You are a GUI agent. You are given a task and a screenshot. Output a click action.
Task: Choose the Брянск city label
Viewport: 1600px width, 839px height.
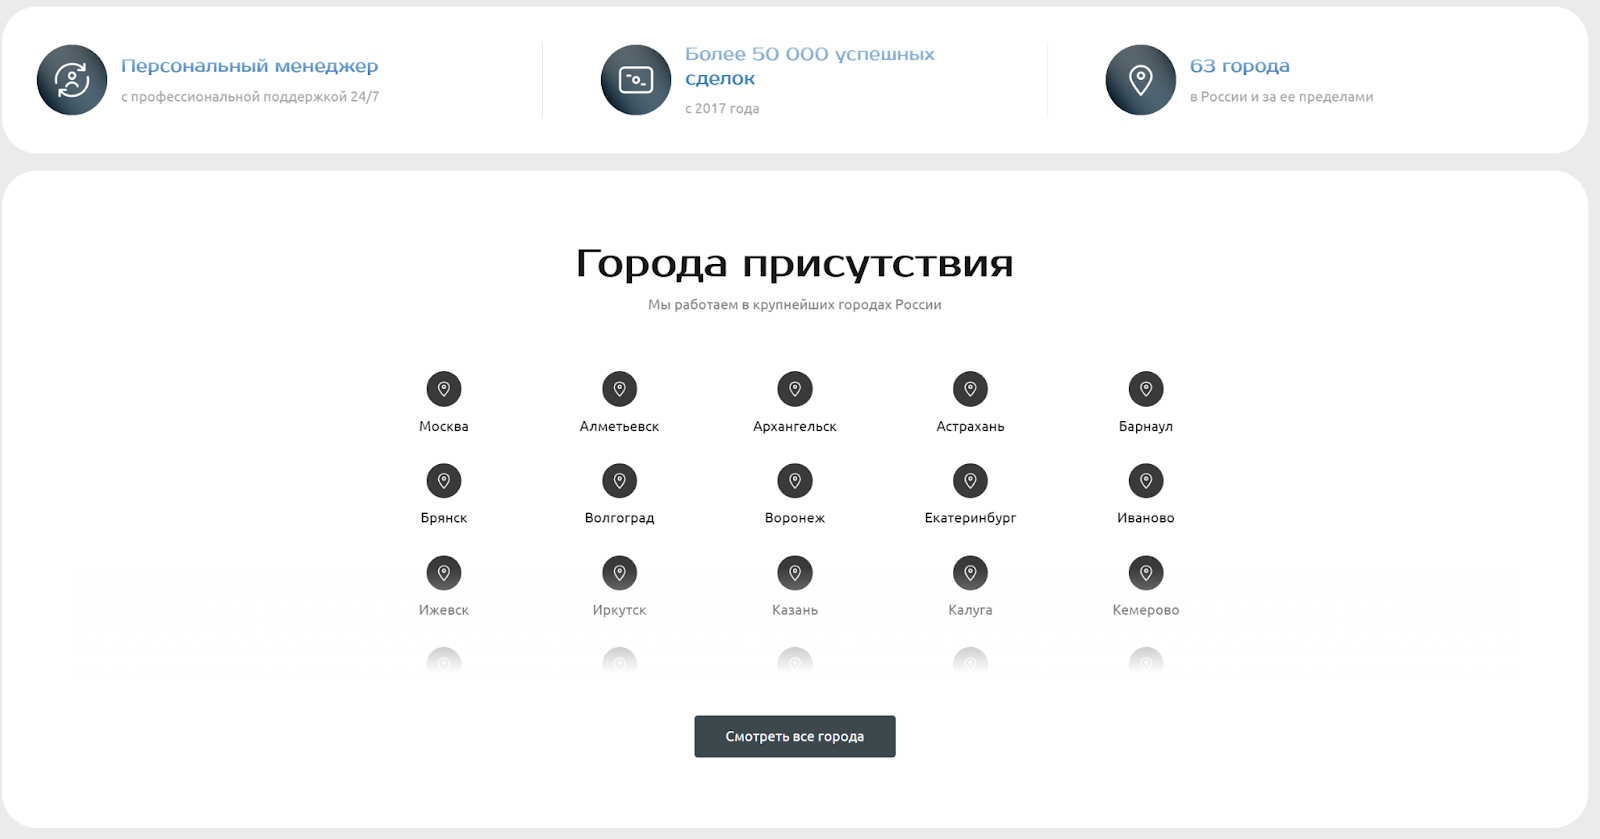click(444, 518)
